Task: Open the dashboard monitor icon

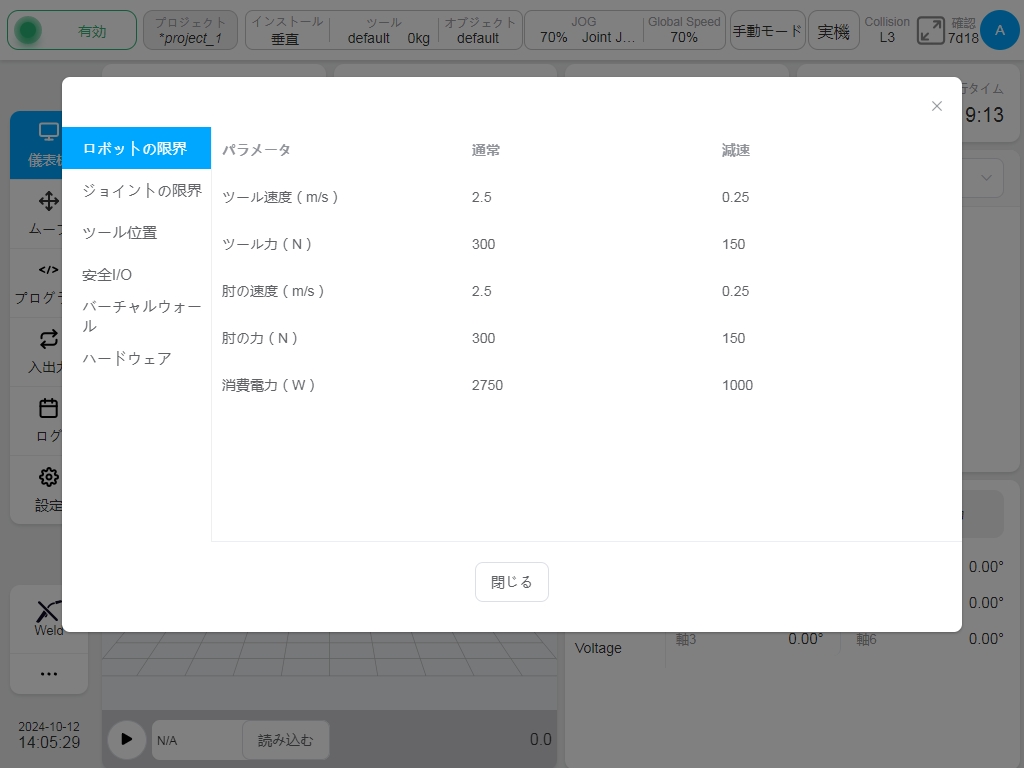Action: (x=48, y=133)
